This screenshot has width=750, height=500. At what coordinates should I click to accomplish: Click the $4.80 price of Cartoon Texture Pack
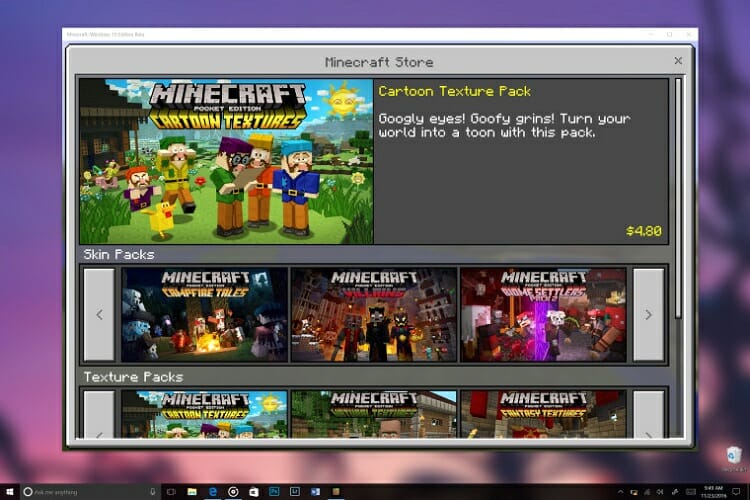(x=644, y=231)
